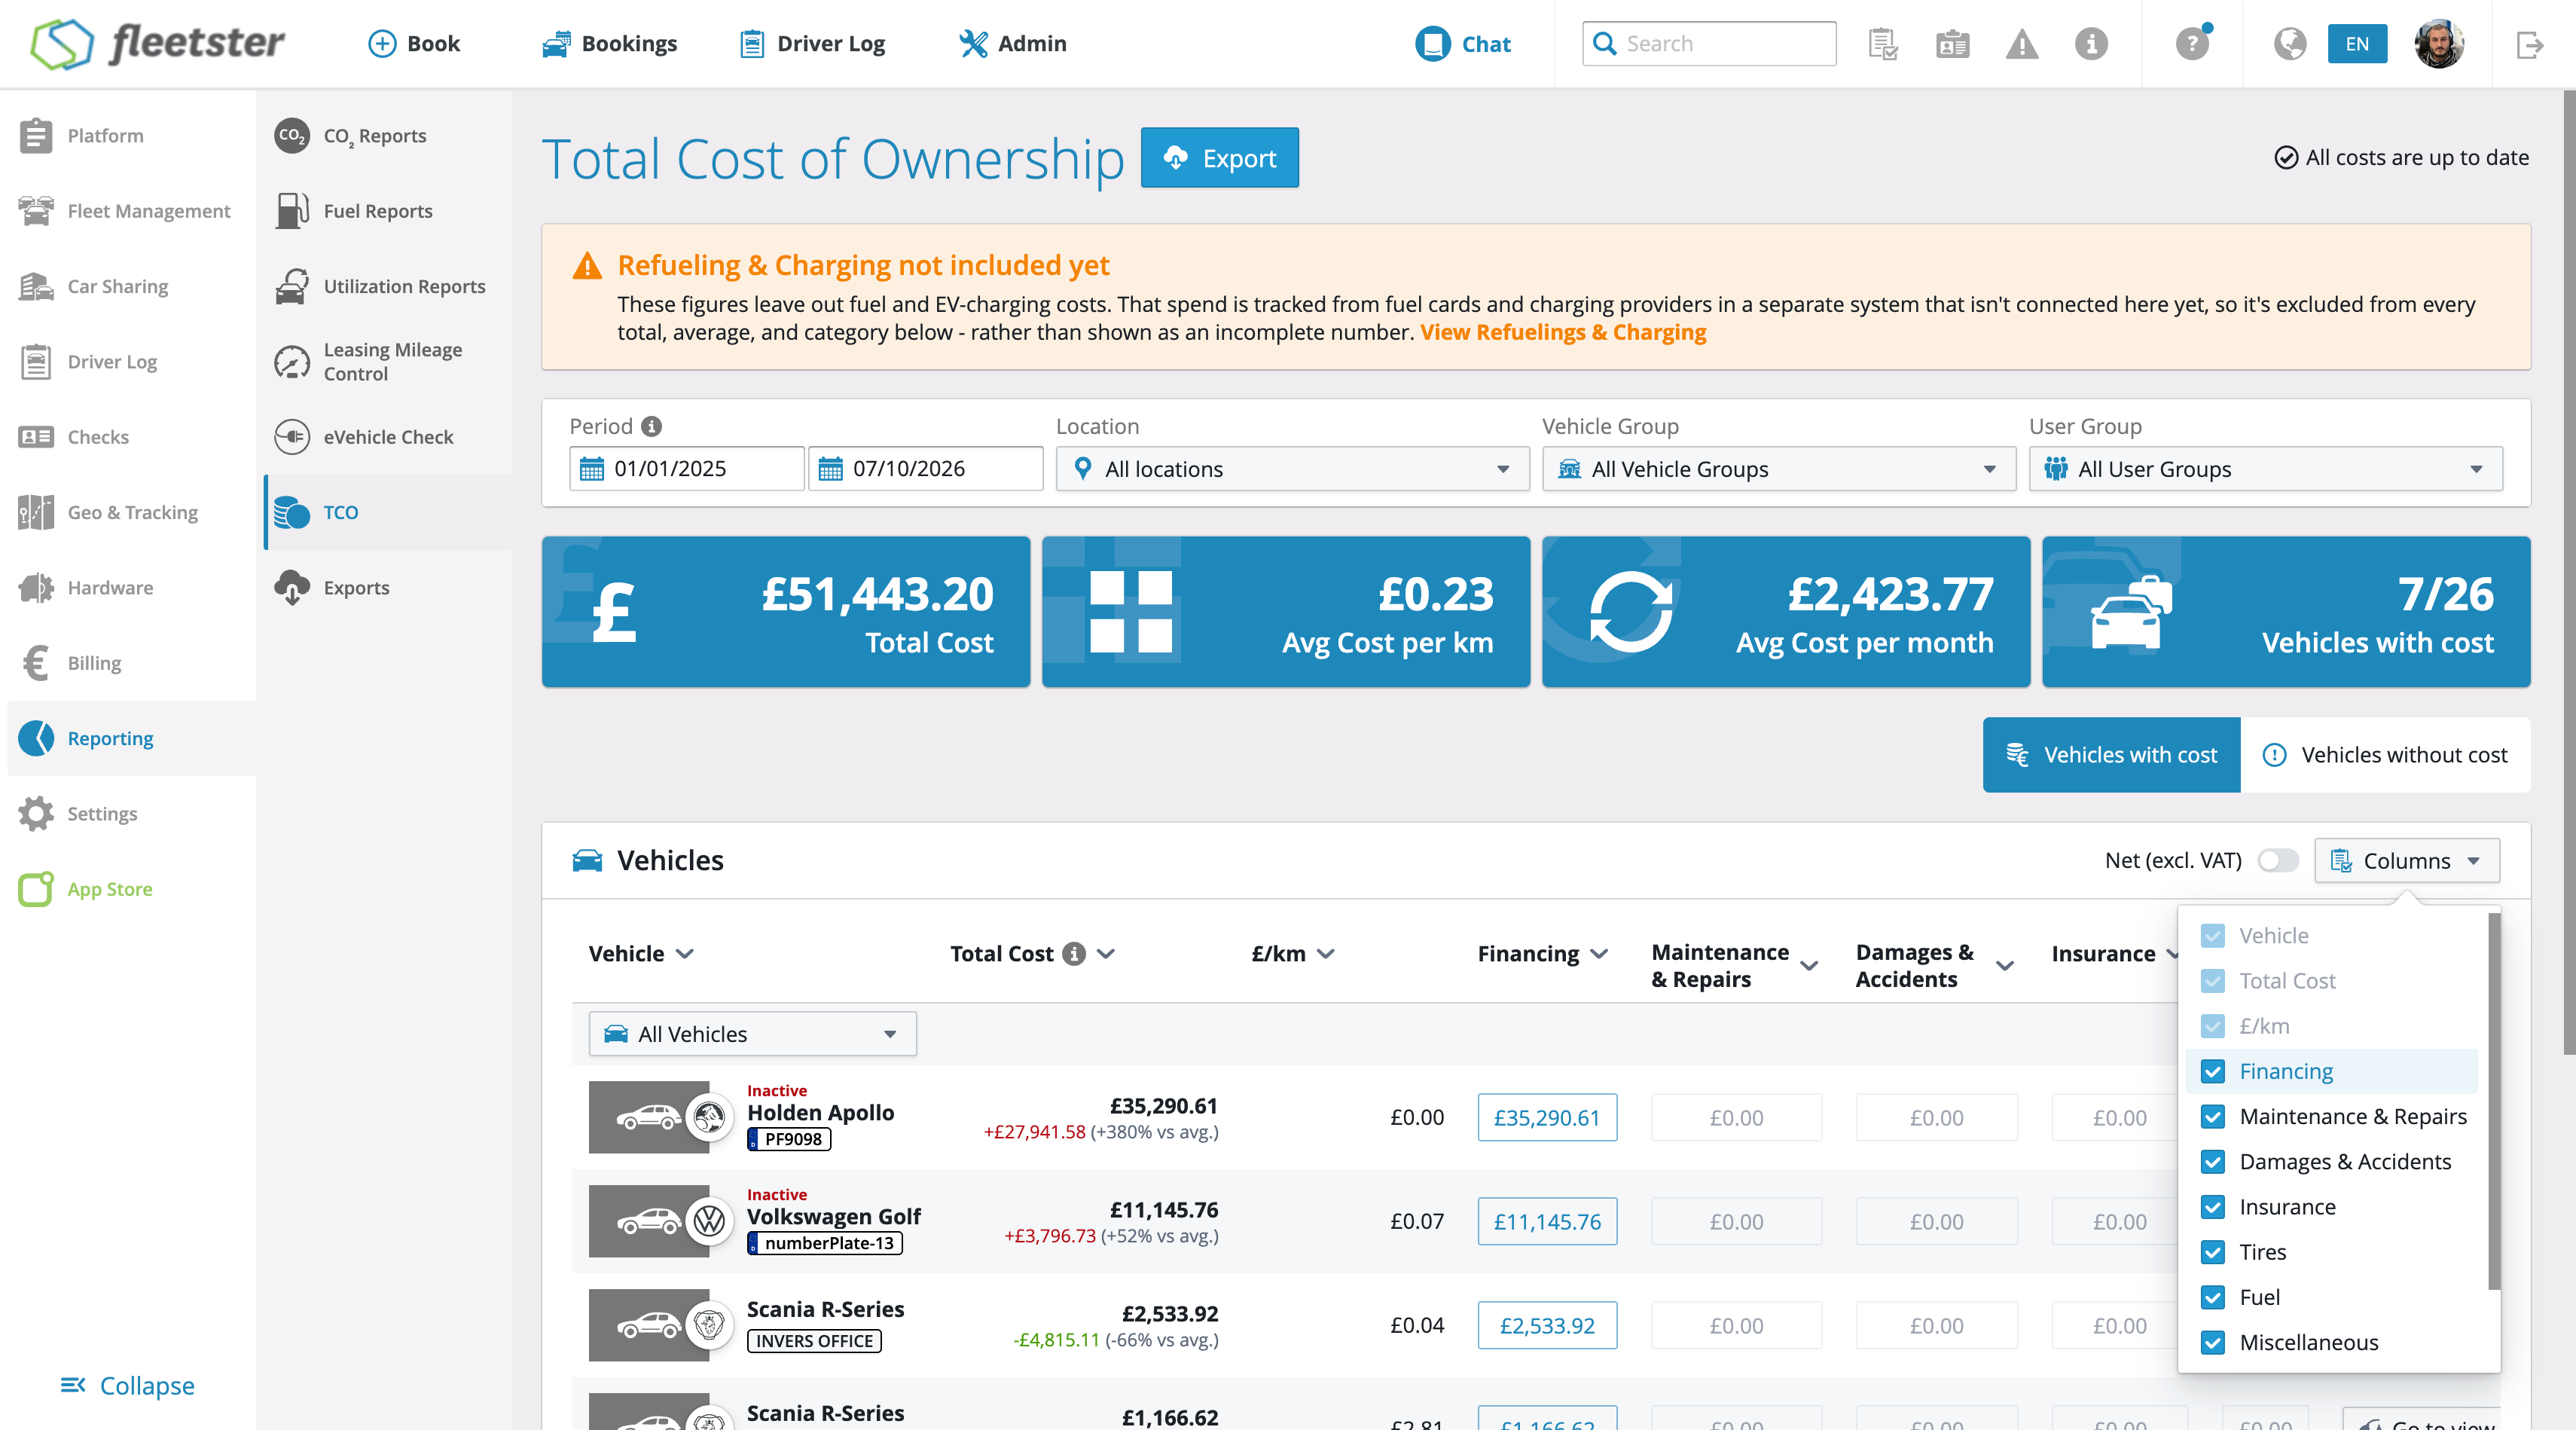
Task: Open the globe language icon
Action: 2289,44
